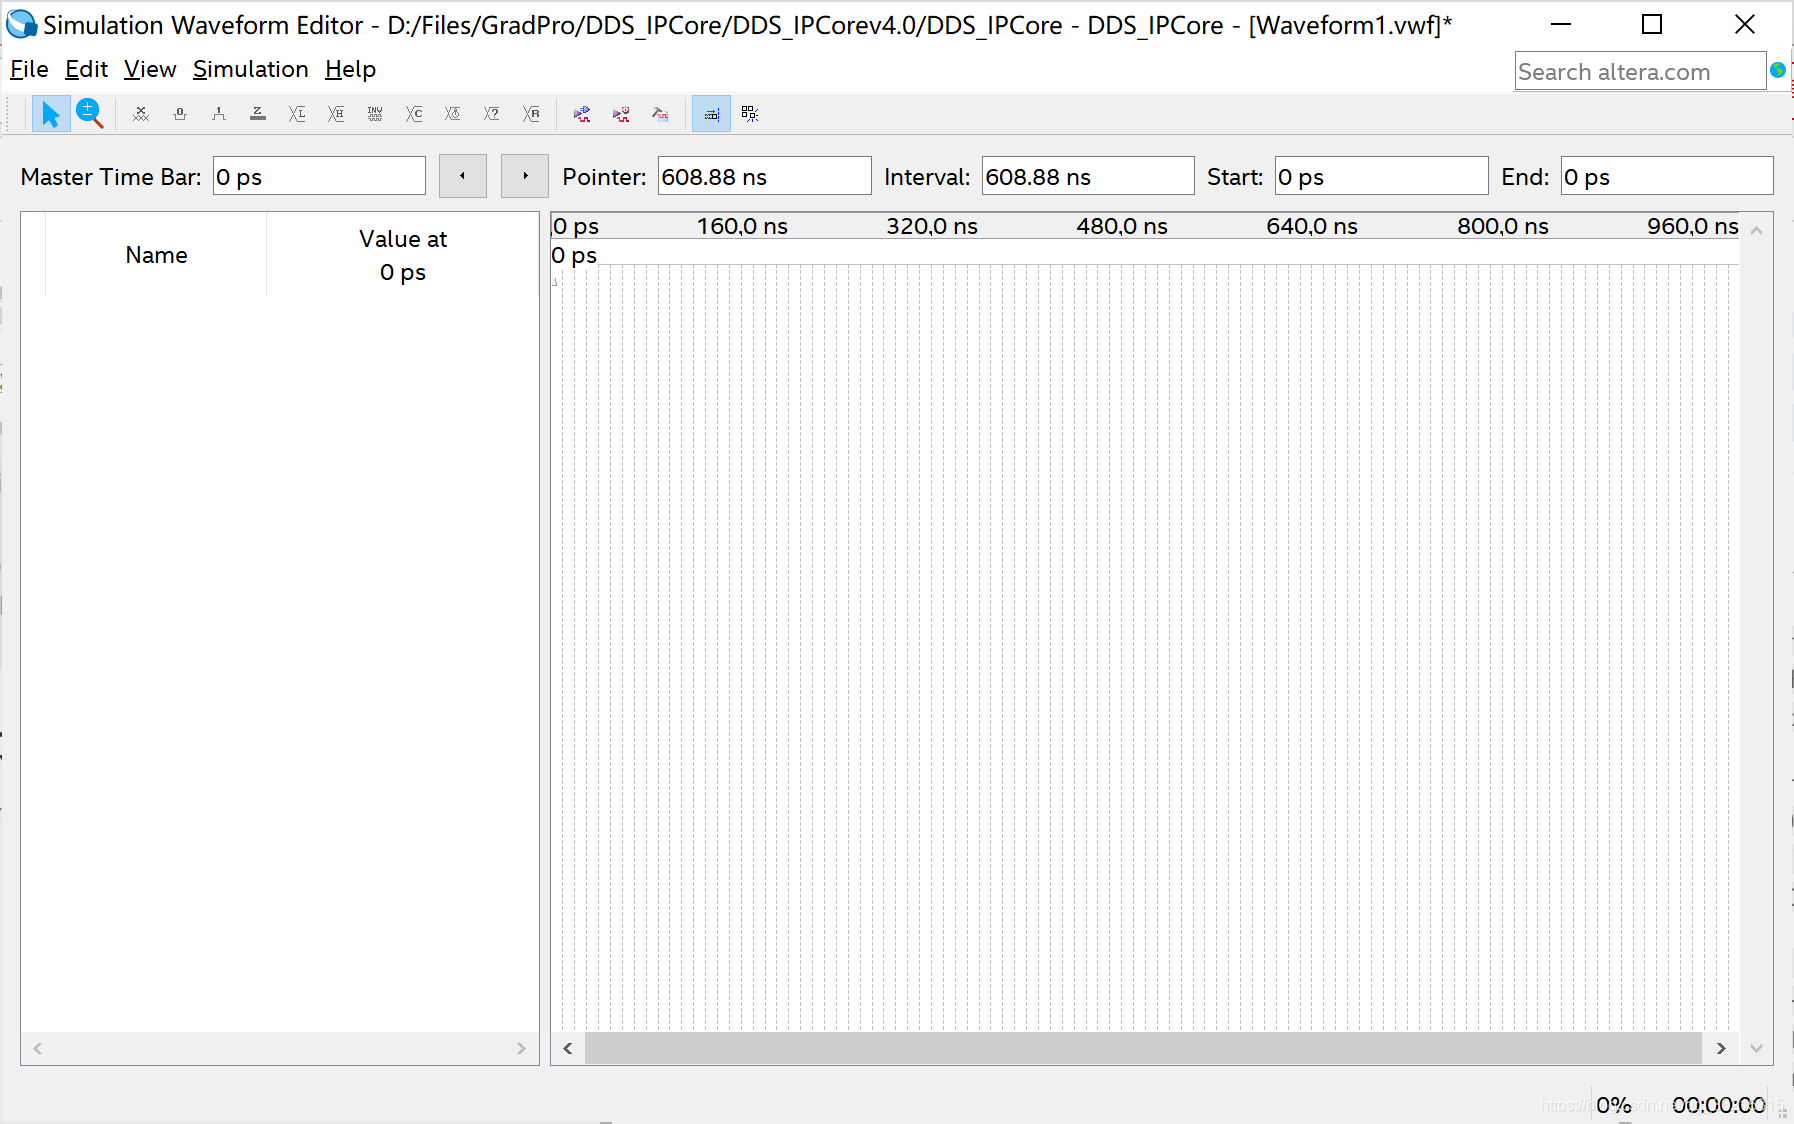Viewport: 1794px width, 1124px height.
Task: Click the 00:00:00 elapsed time readout
Action: tap(1719, 1105)
